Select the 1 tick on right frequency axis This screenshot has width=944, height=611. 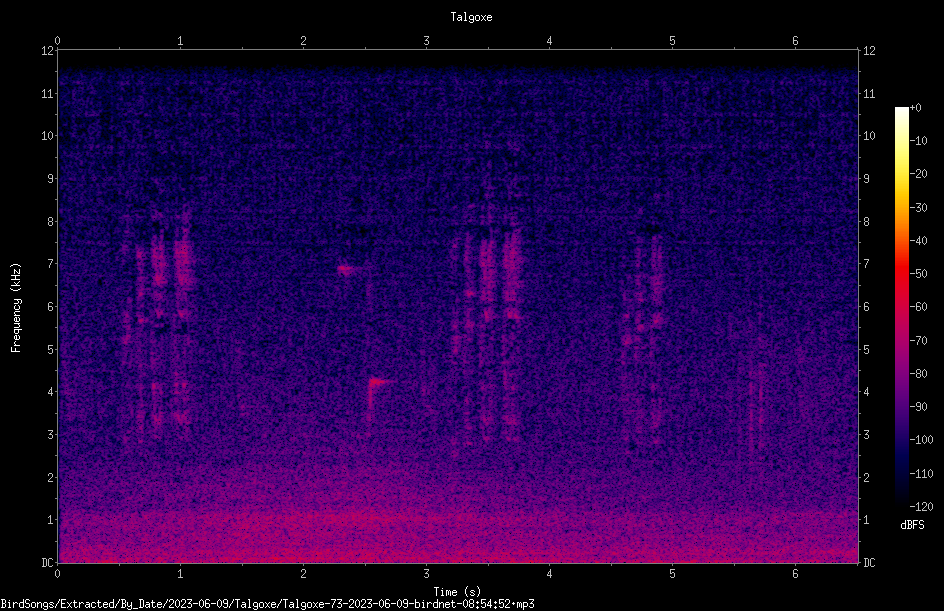pyautogui.click(x=866, y=520)
